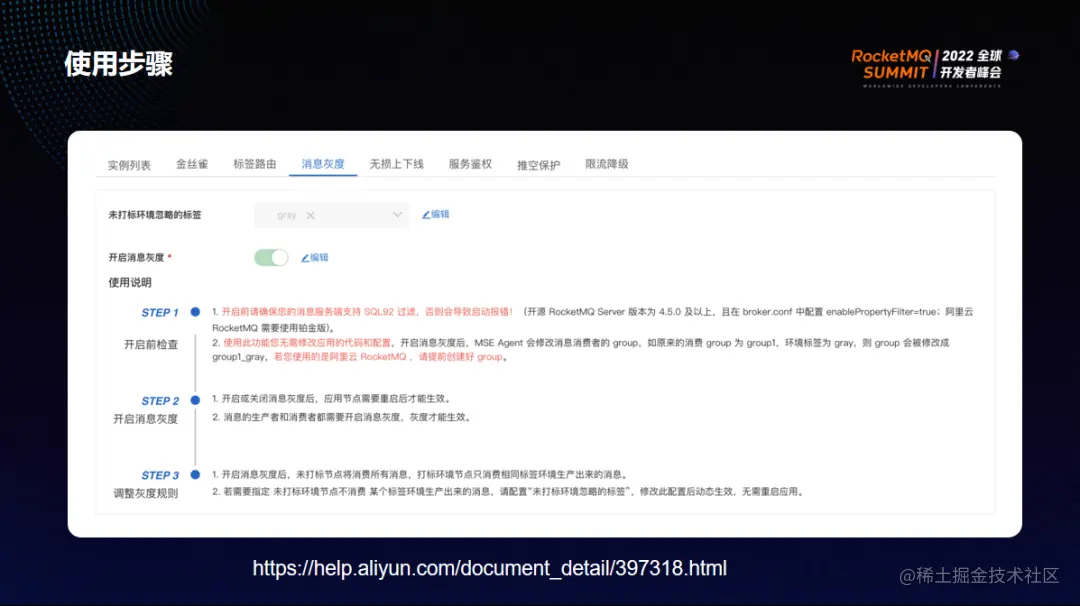
Task: Expand the tag selection dropdown chevron
Action: (397, 214)
